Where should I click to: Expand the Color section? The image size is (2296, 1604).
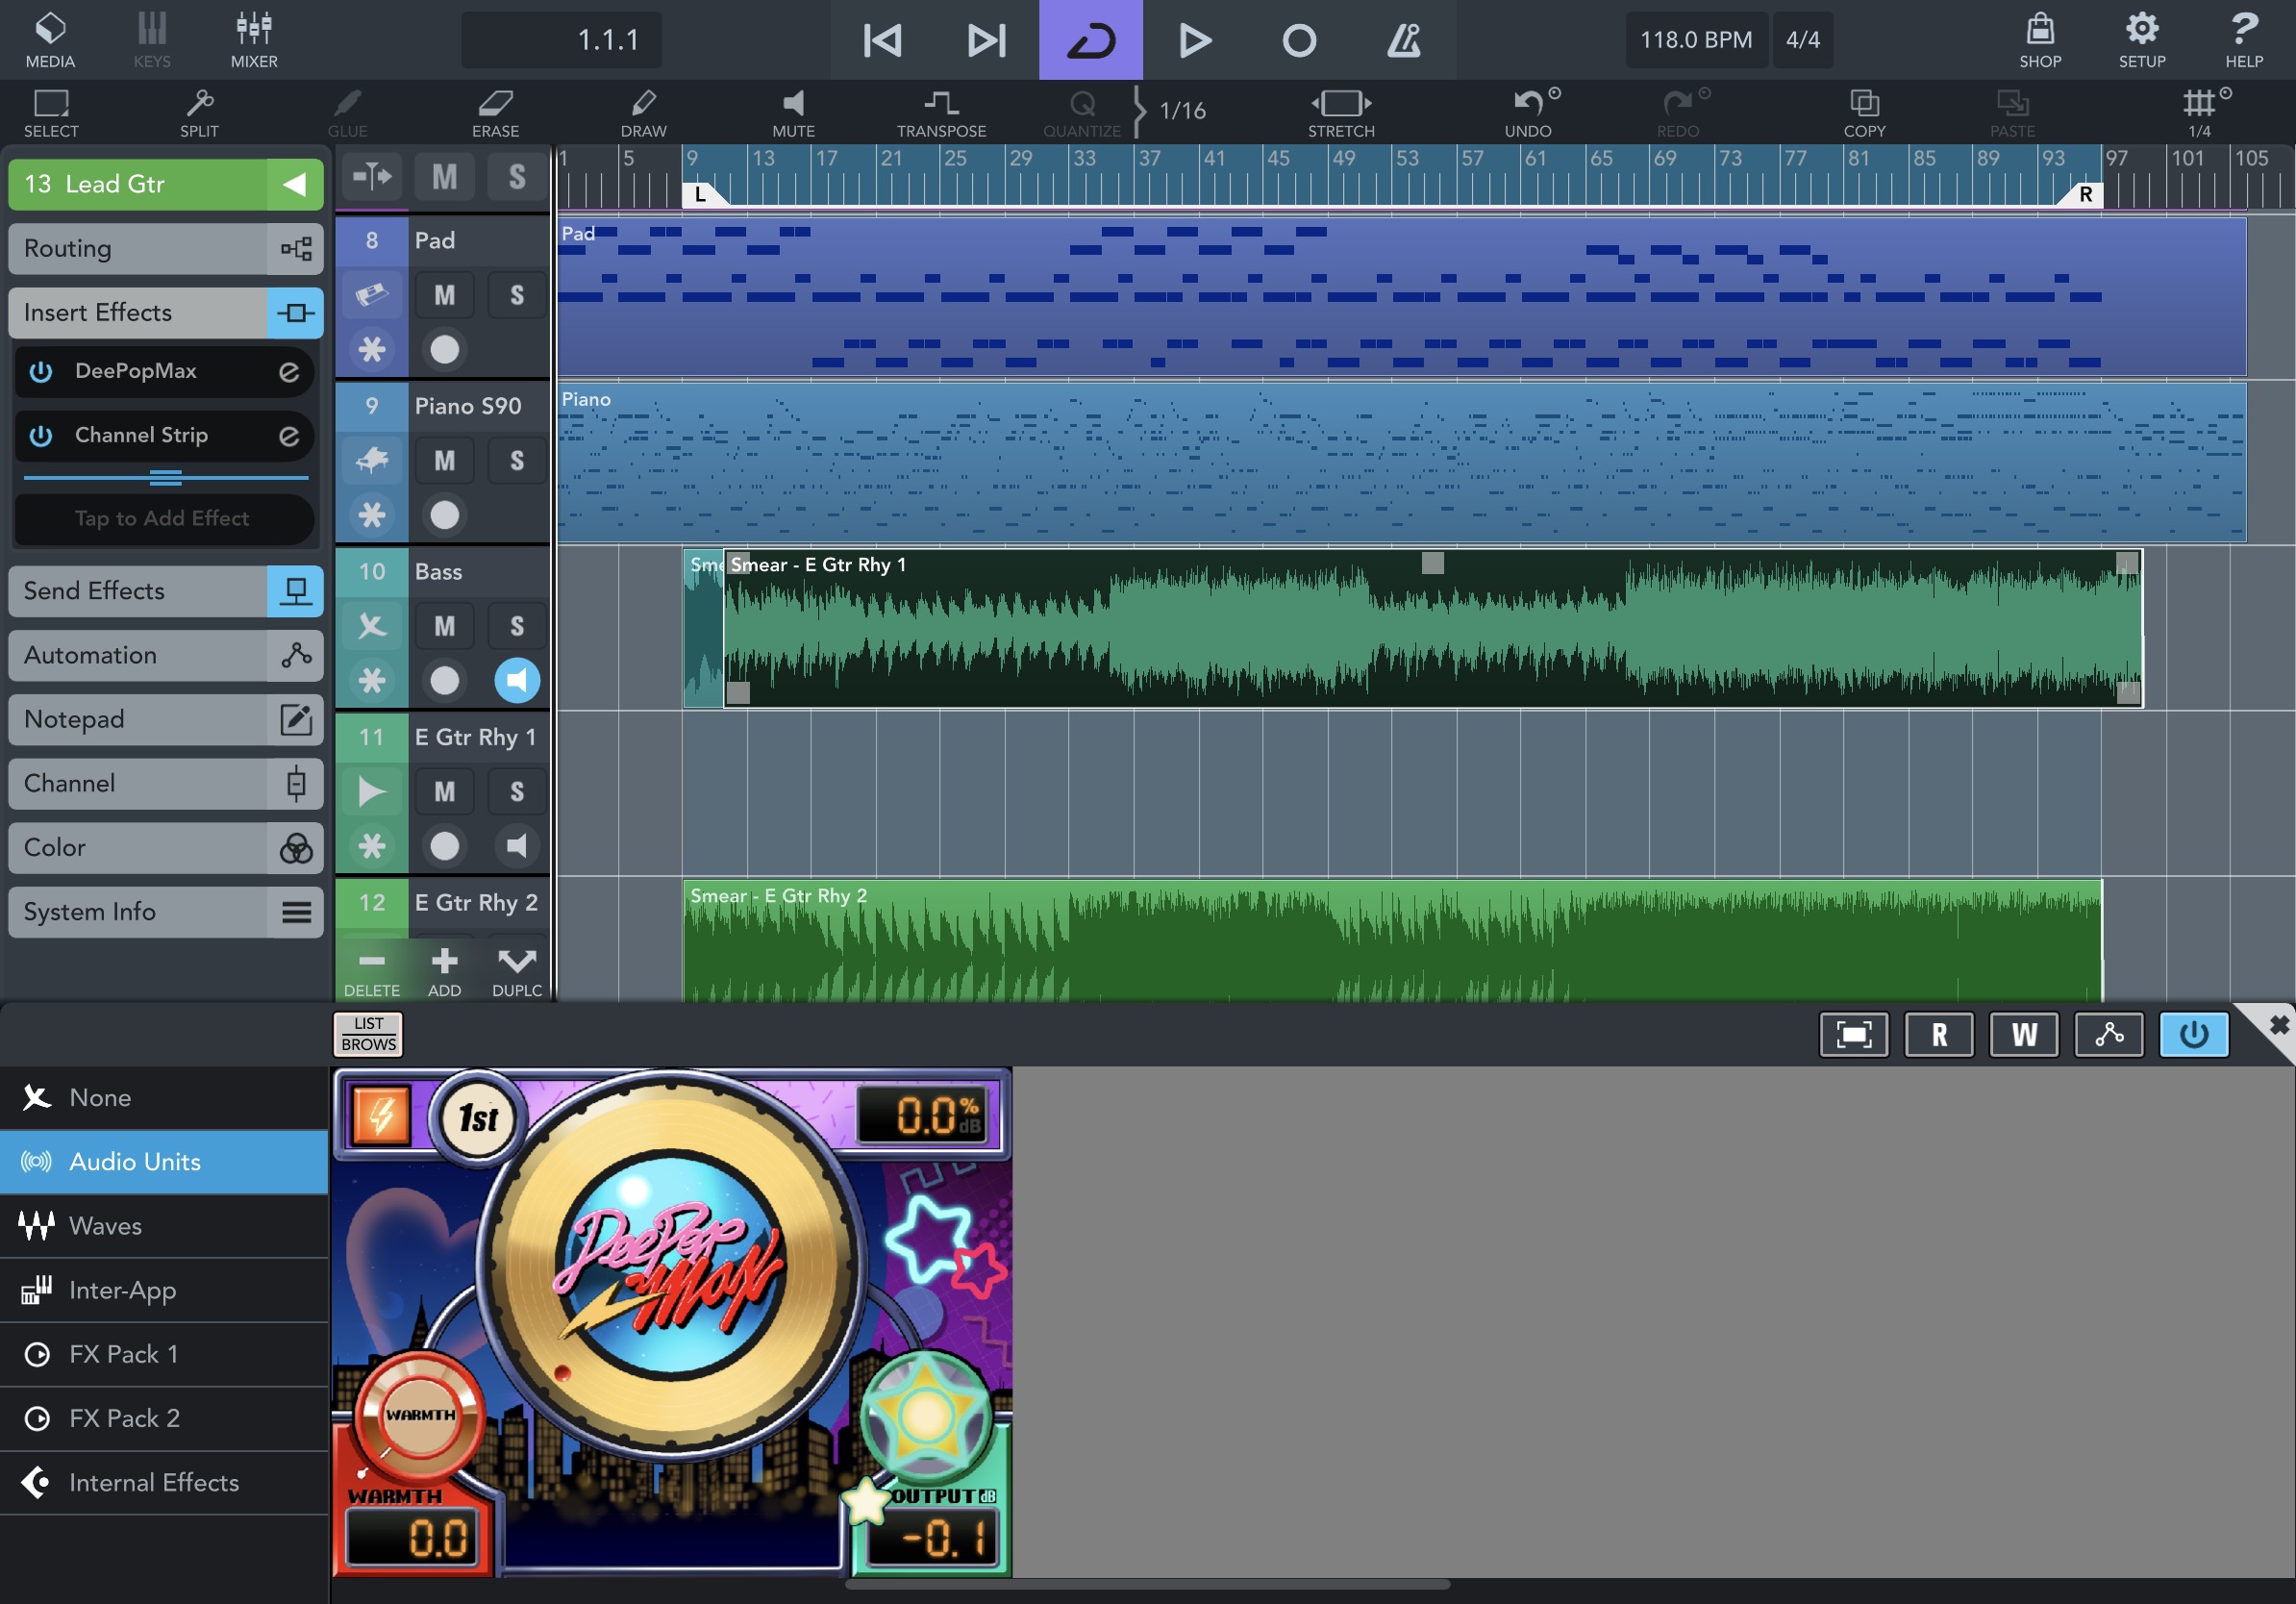[x=165, y=847]
